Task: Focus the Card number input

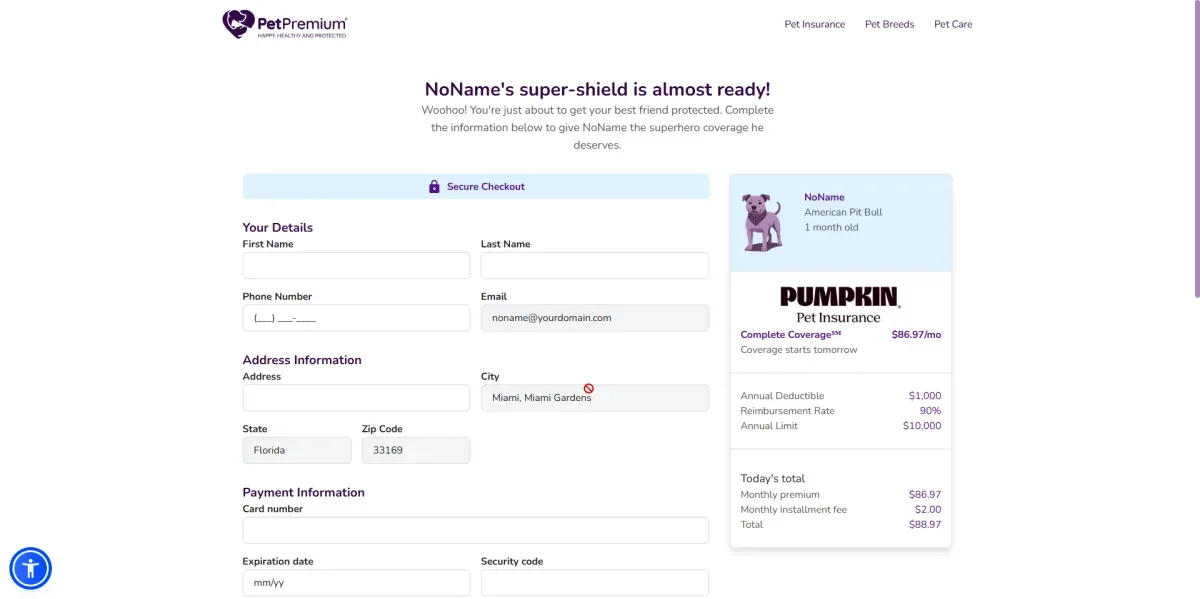Action: [475, 530]
